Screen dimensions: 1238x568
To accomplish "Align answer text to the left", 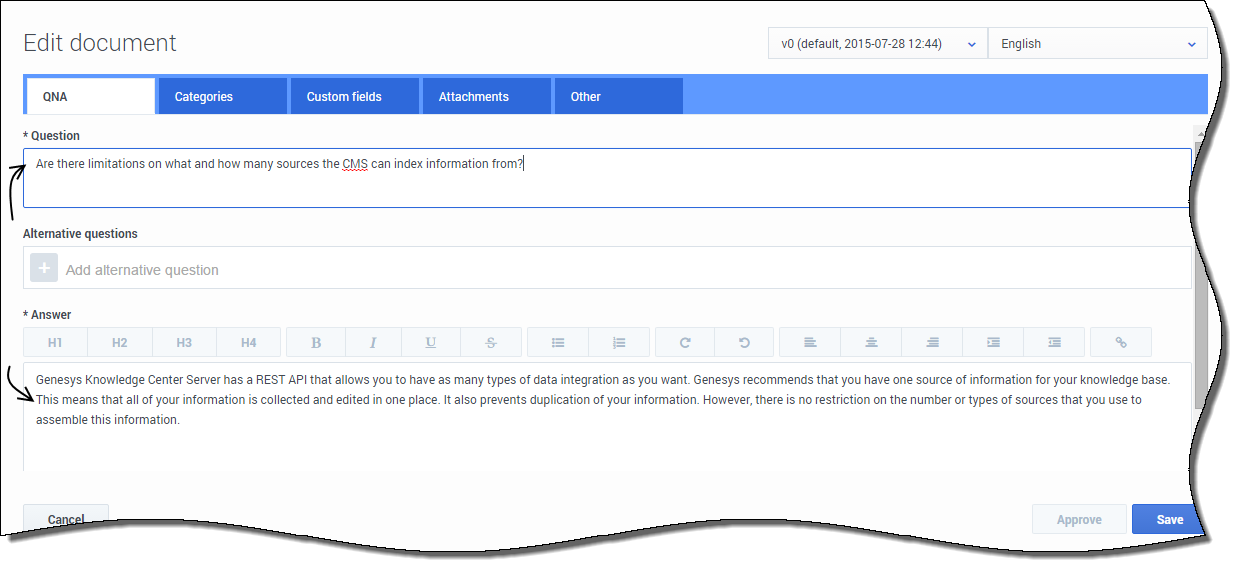I will coord(810,343).
